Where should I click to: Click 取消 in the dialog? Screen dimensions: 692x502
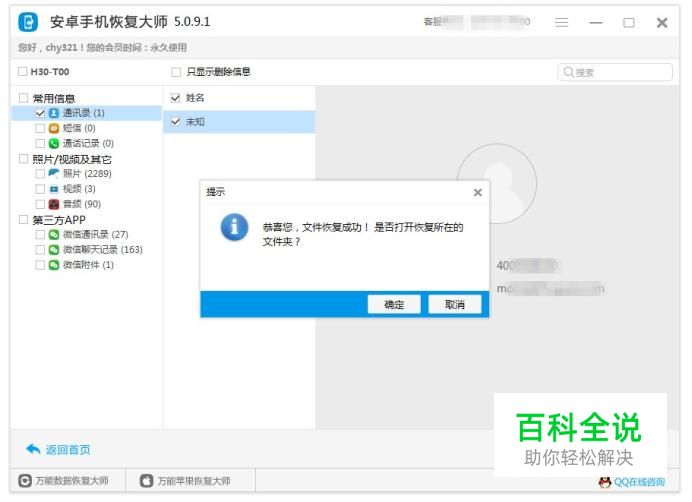pos(455,304)
